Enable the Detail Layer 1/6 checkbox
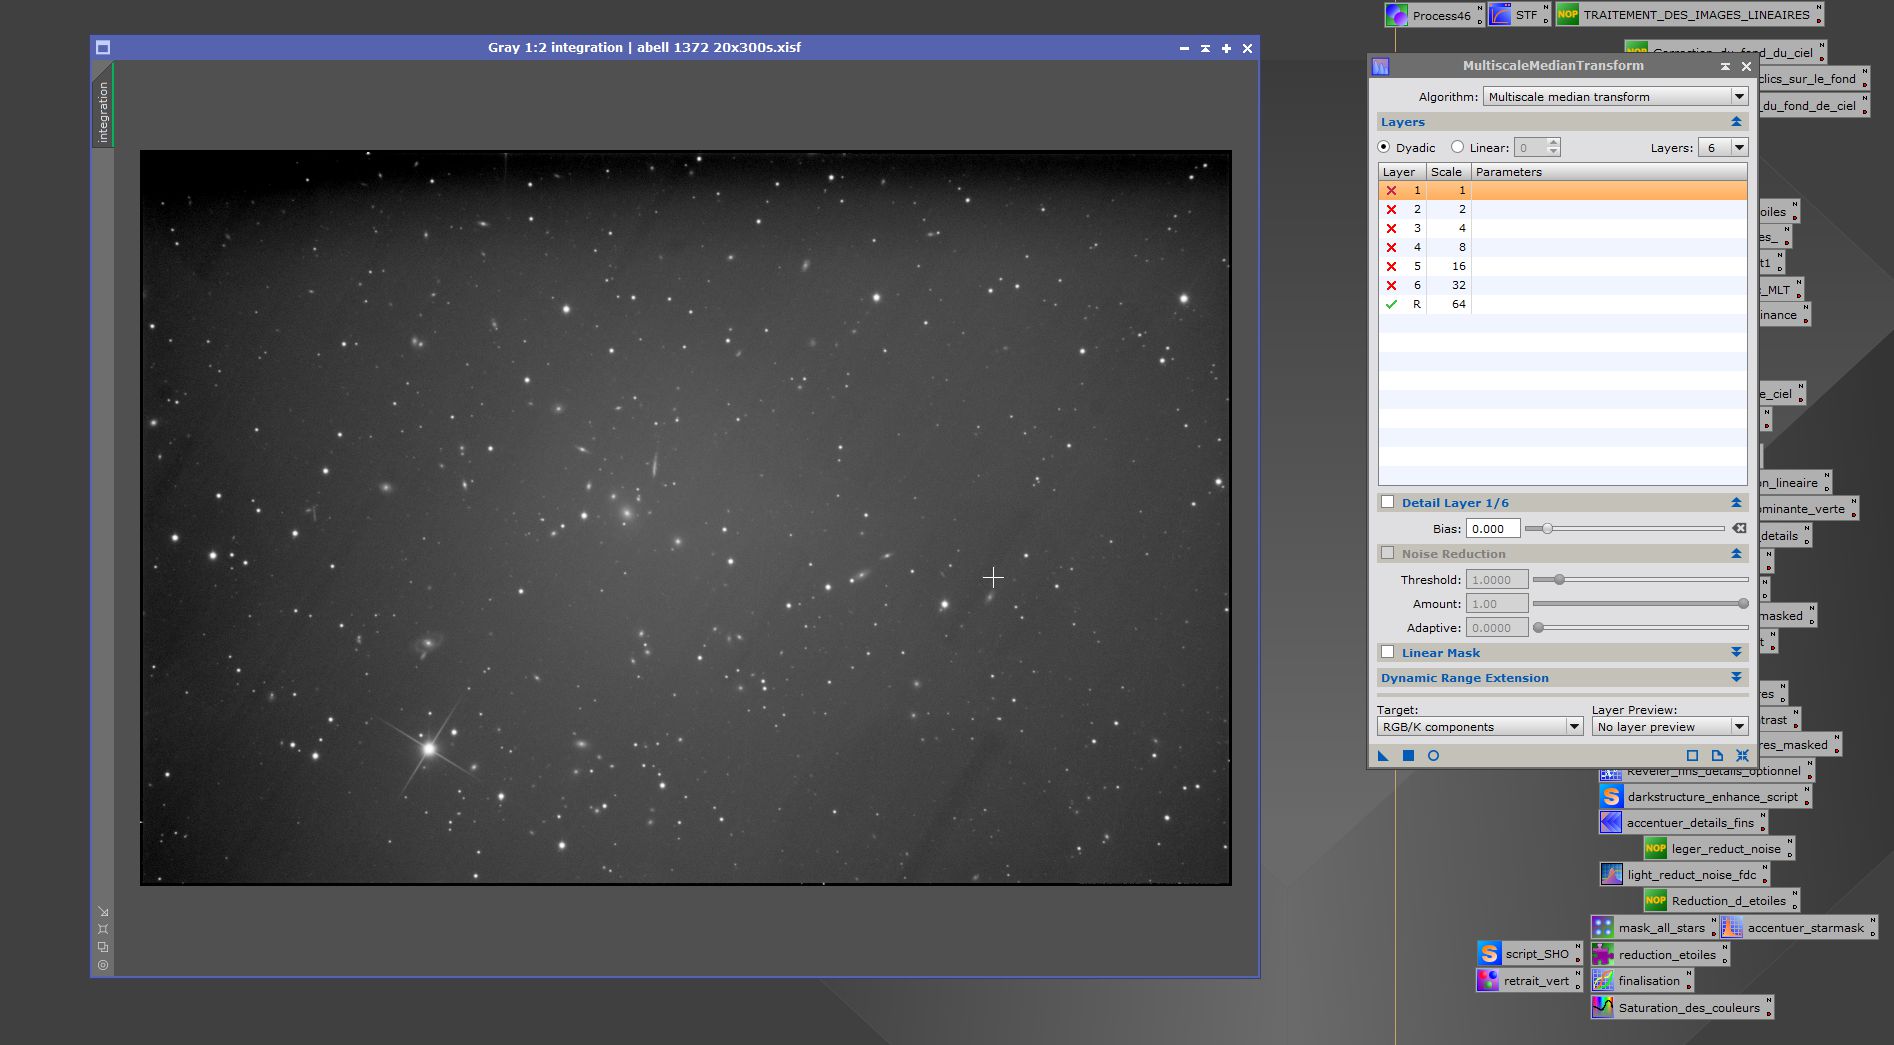Image resolution: width=1894 pixels, height=1045 pixels. 1387,502
